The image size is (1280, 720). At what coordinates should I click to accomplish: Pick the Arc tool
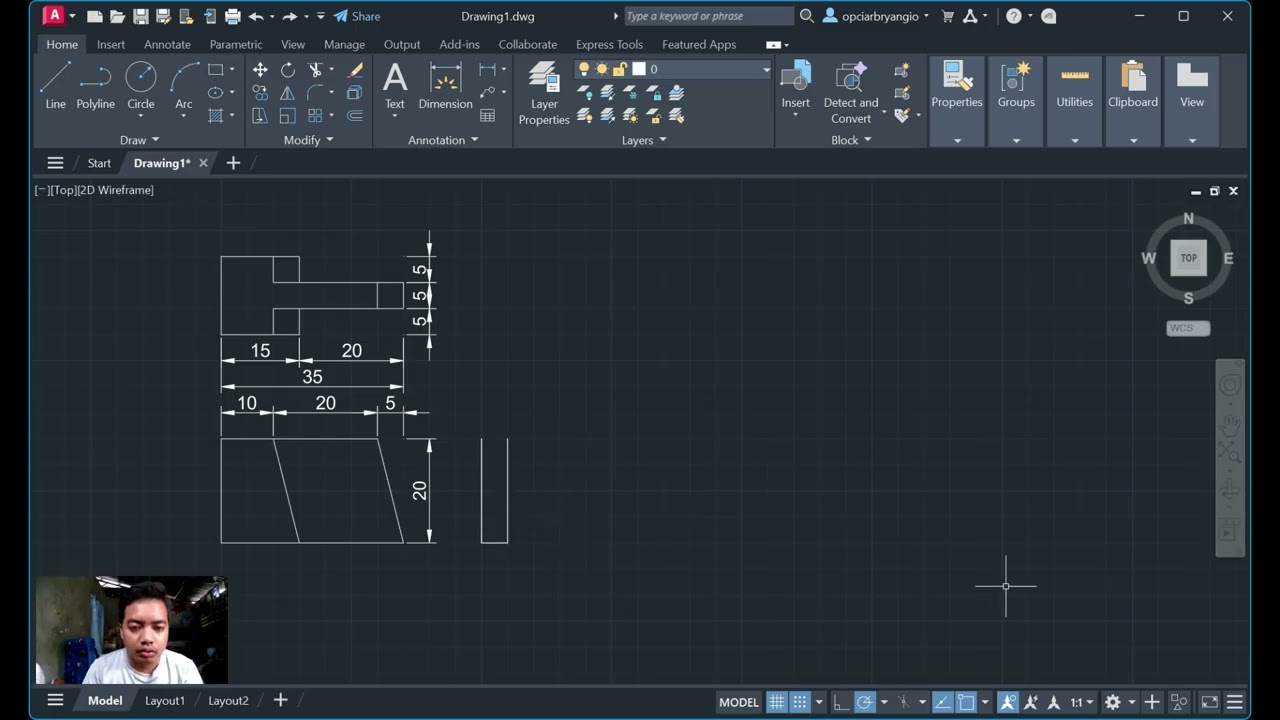(x=184, y=85)
